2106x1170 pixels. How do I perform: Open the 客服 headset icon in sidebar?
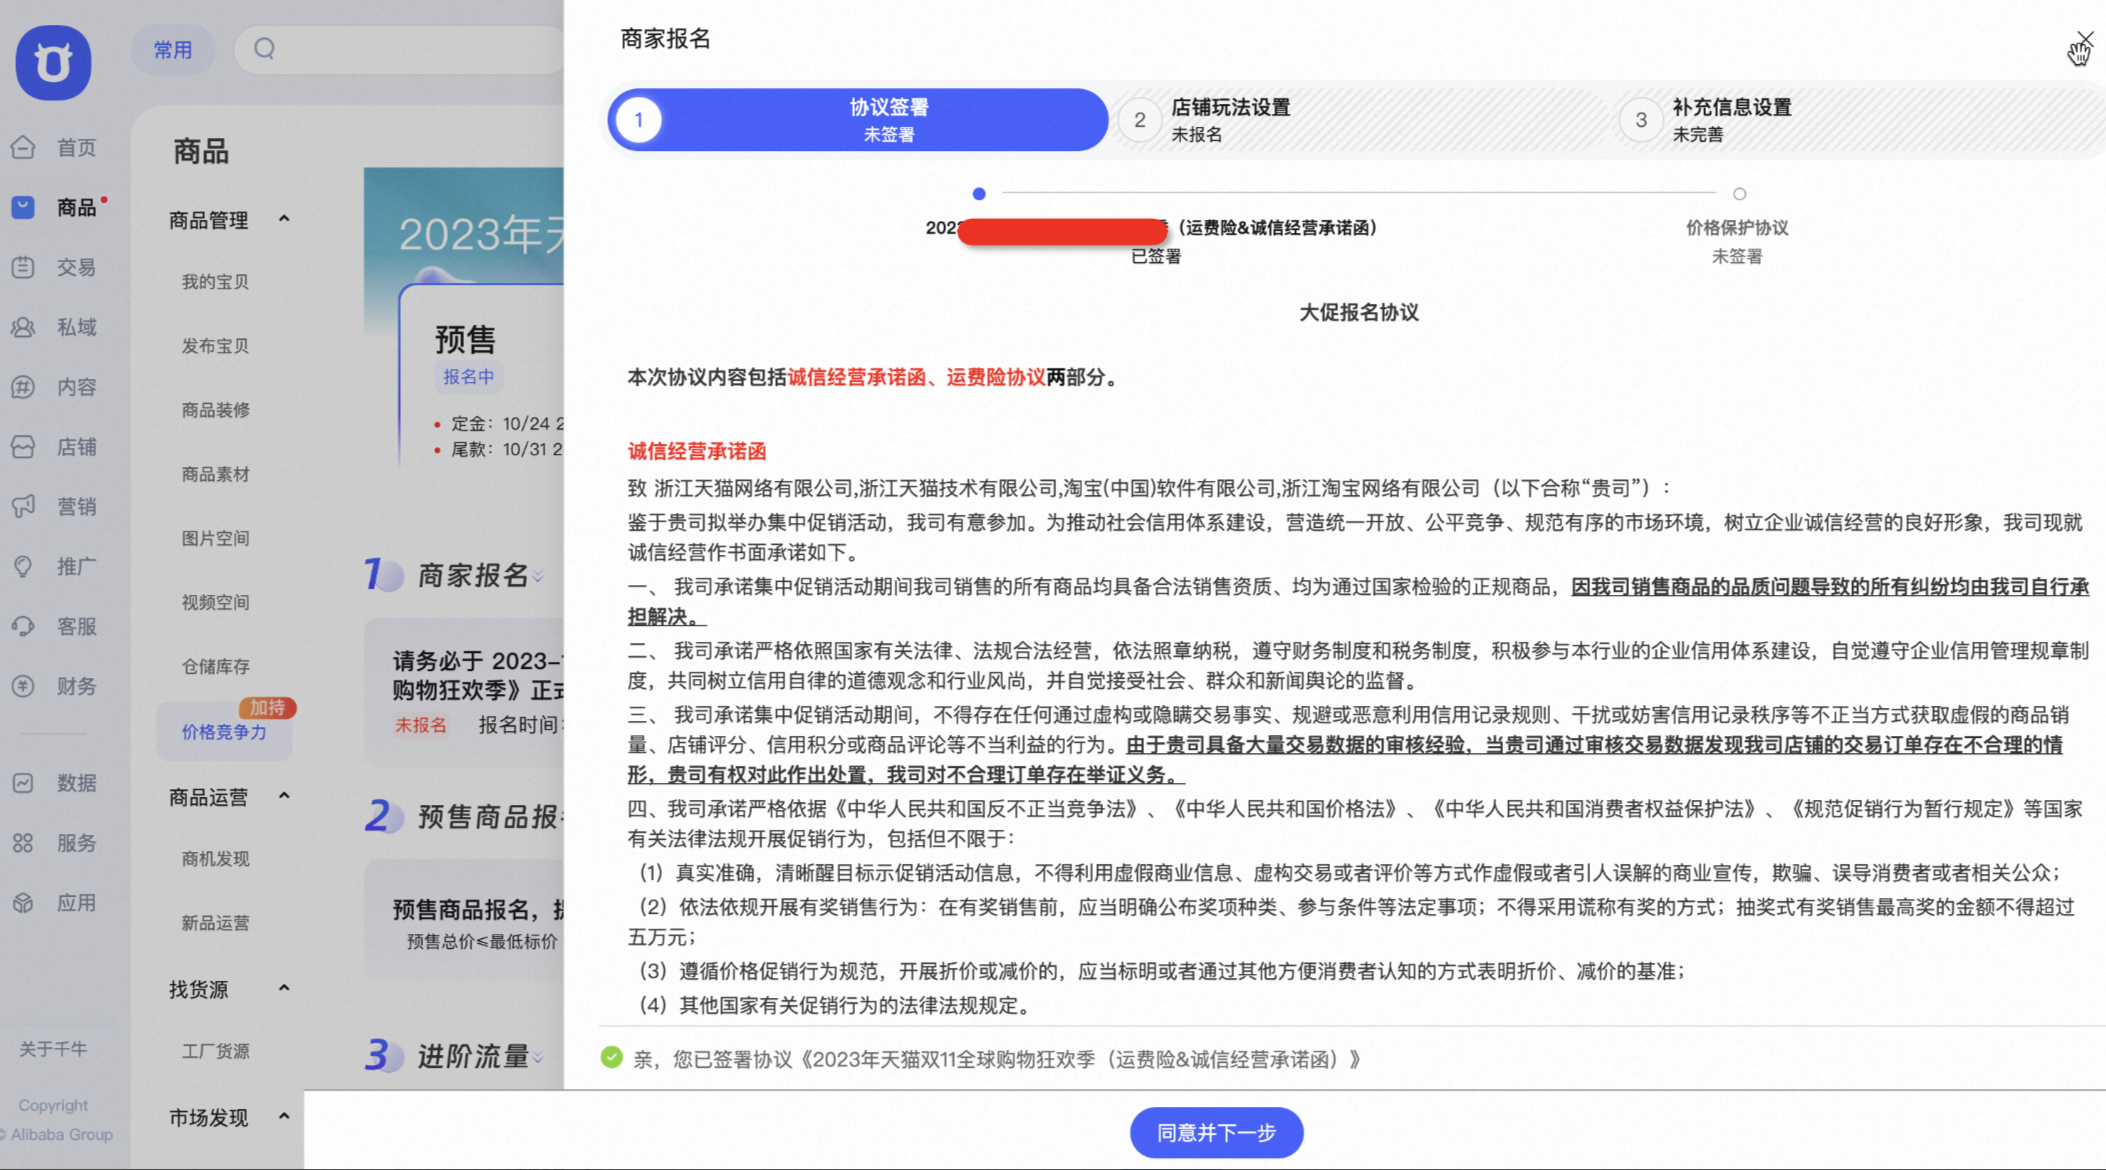coord(24,627)
